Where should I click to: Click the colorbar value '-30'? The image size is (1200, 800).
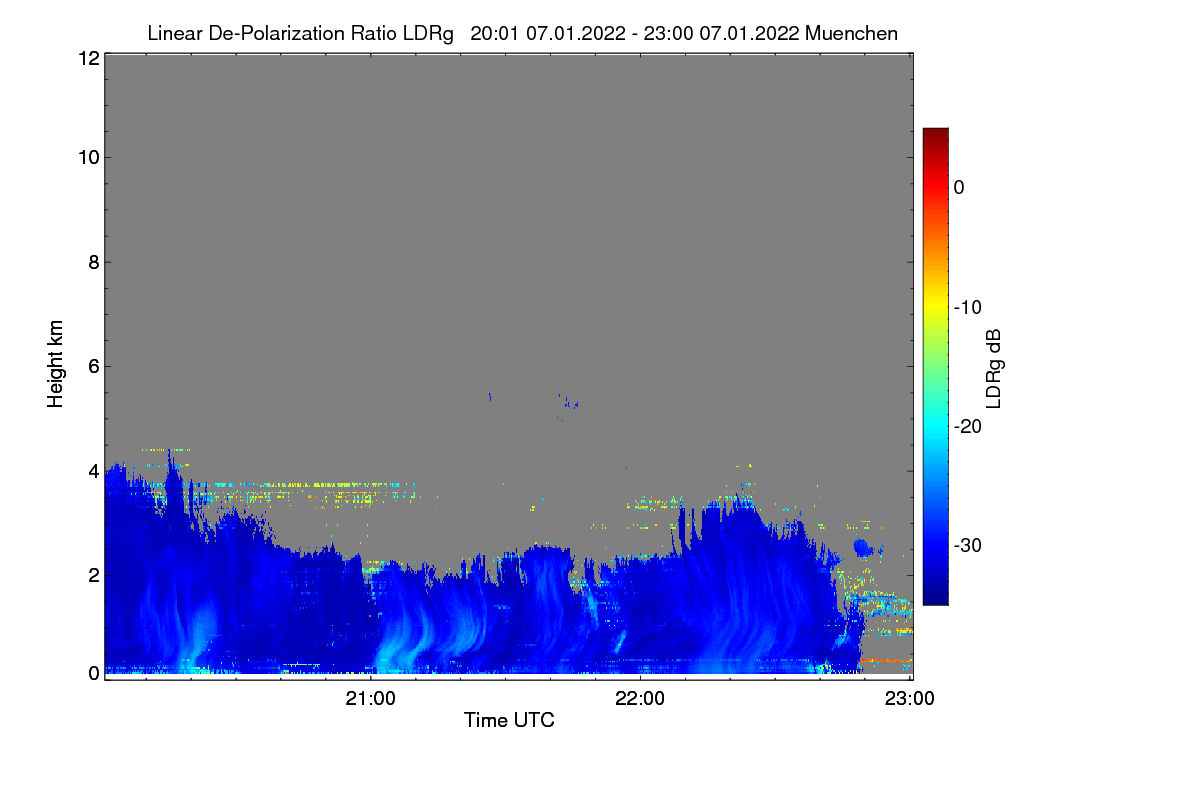(967, 546)
